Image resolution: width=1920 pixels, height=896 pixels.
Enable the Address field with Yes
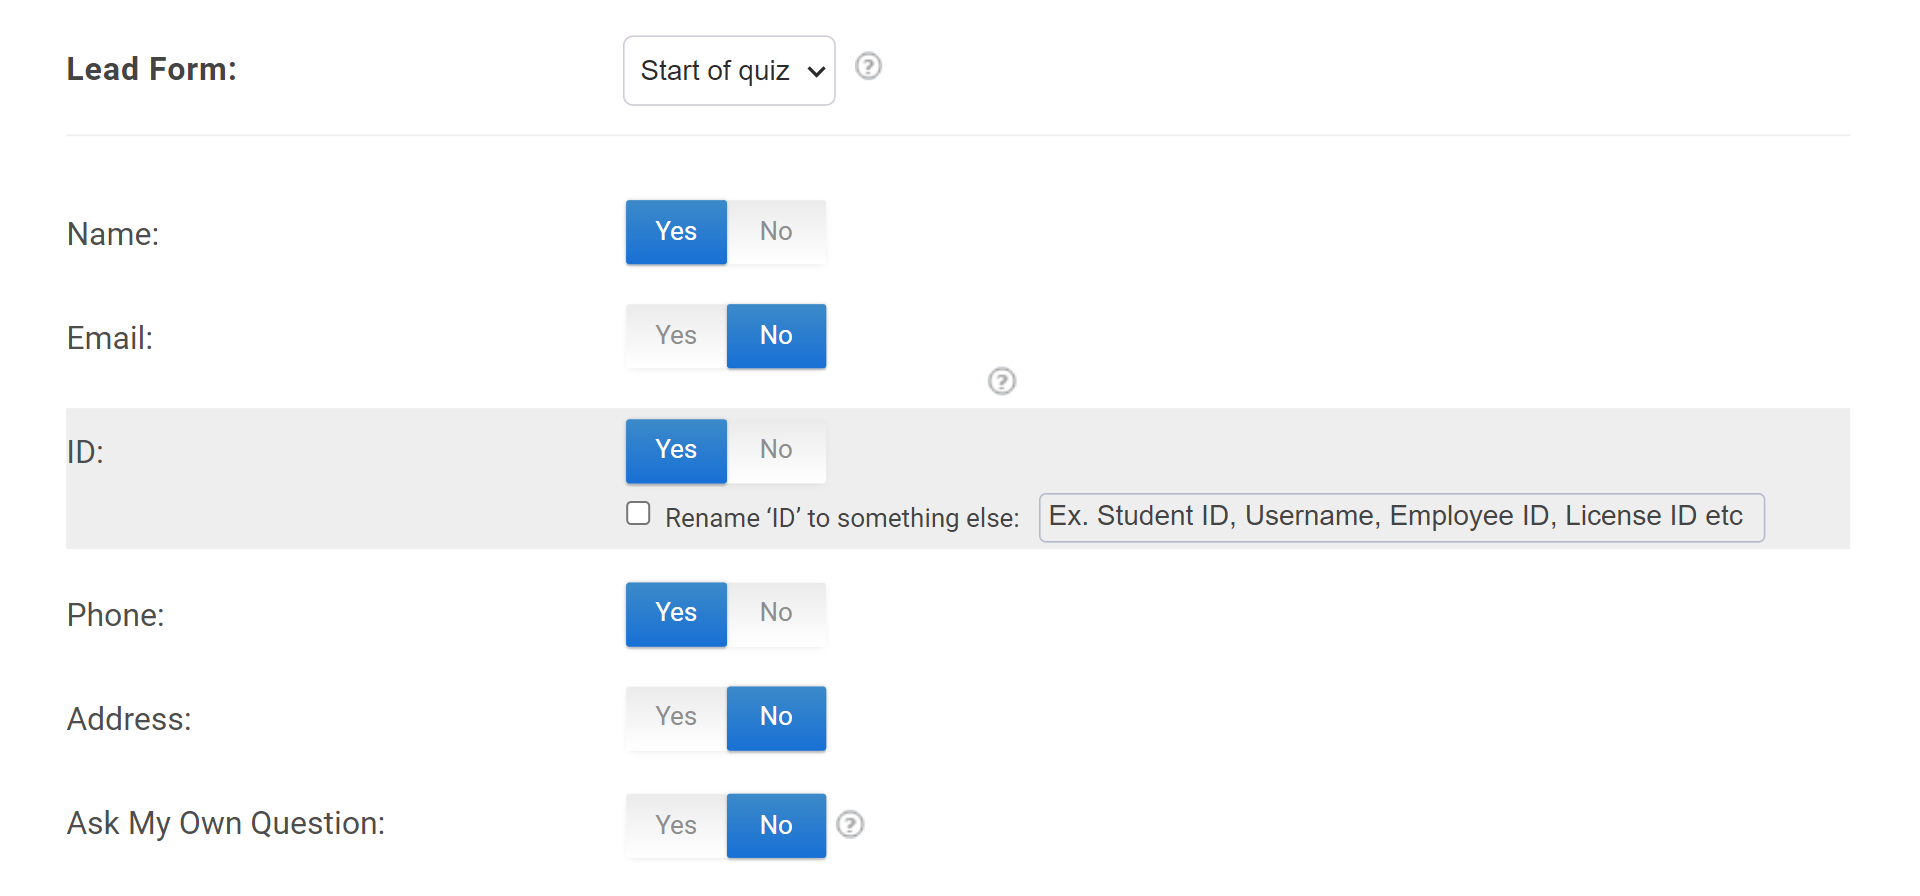676,717
